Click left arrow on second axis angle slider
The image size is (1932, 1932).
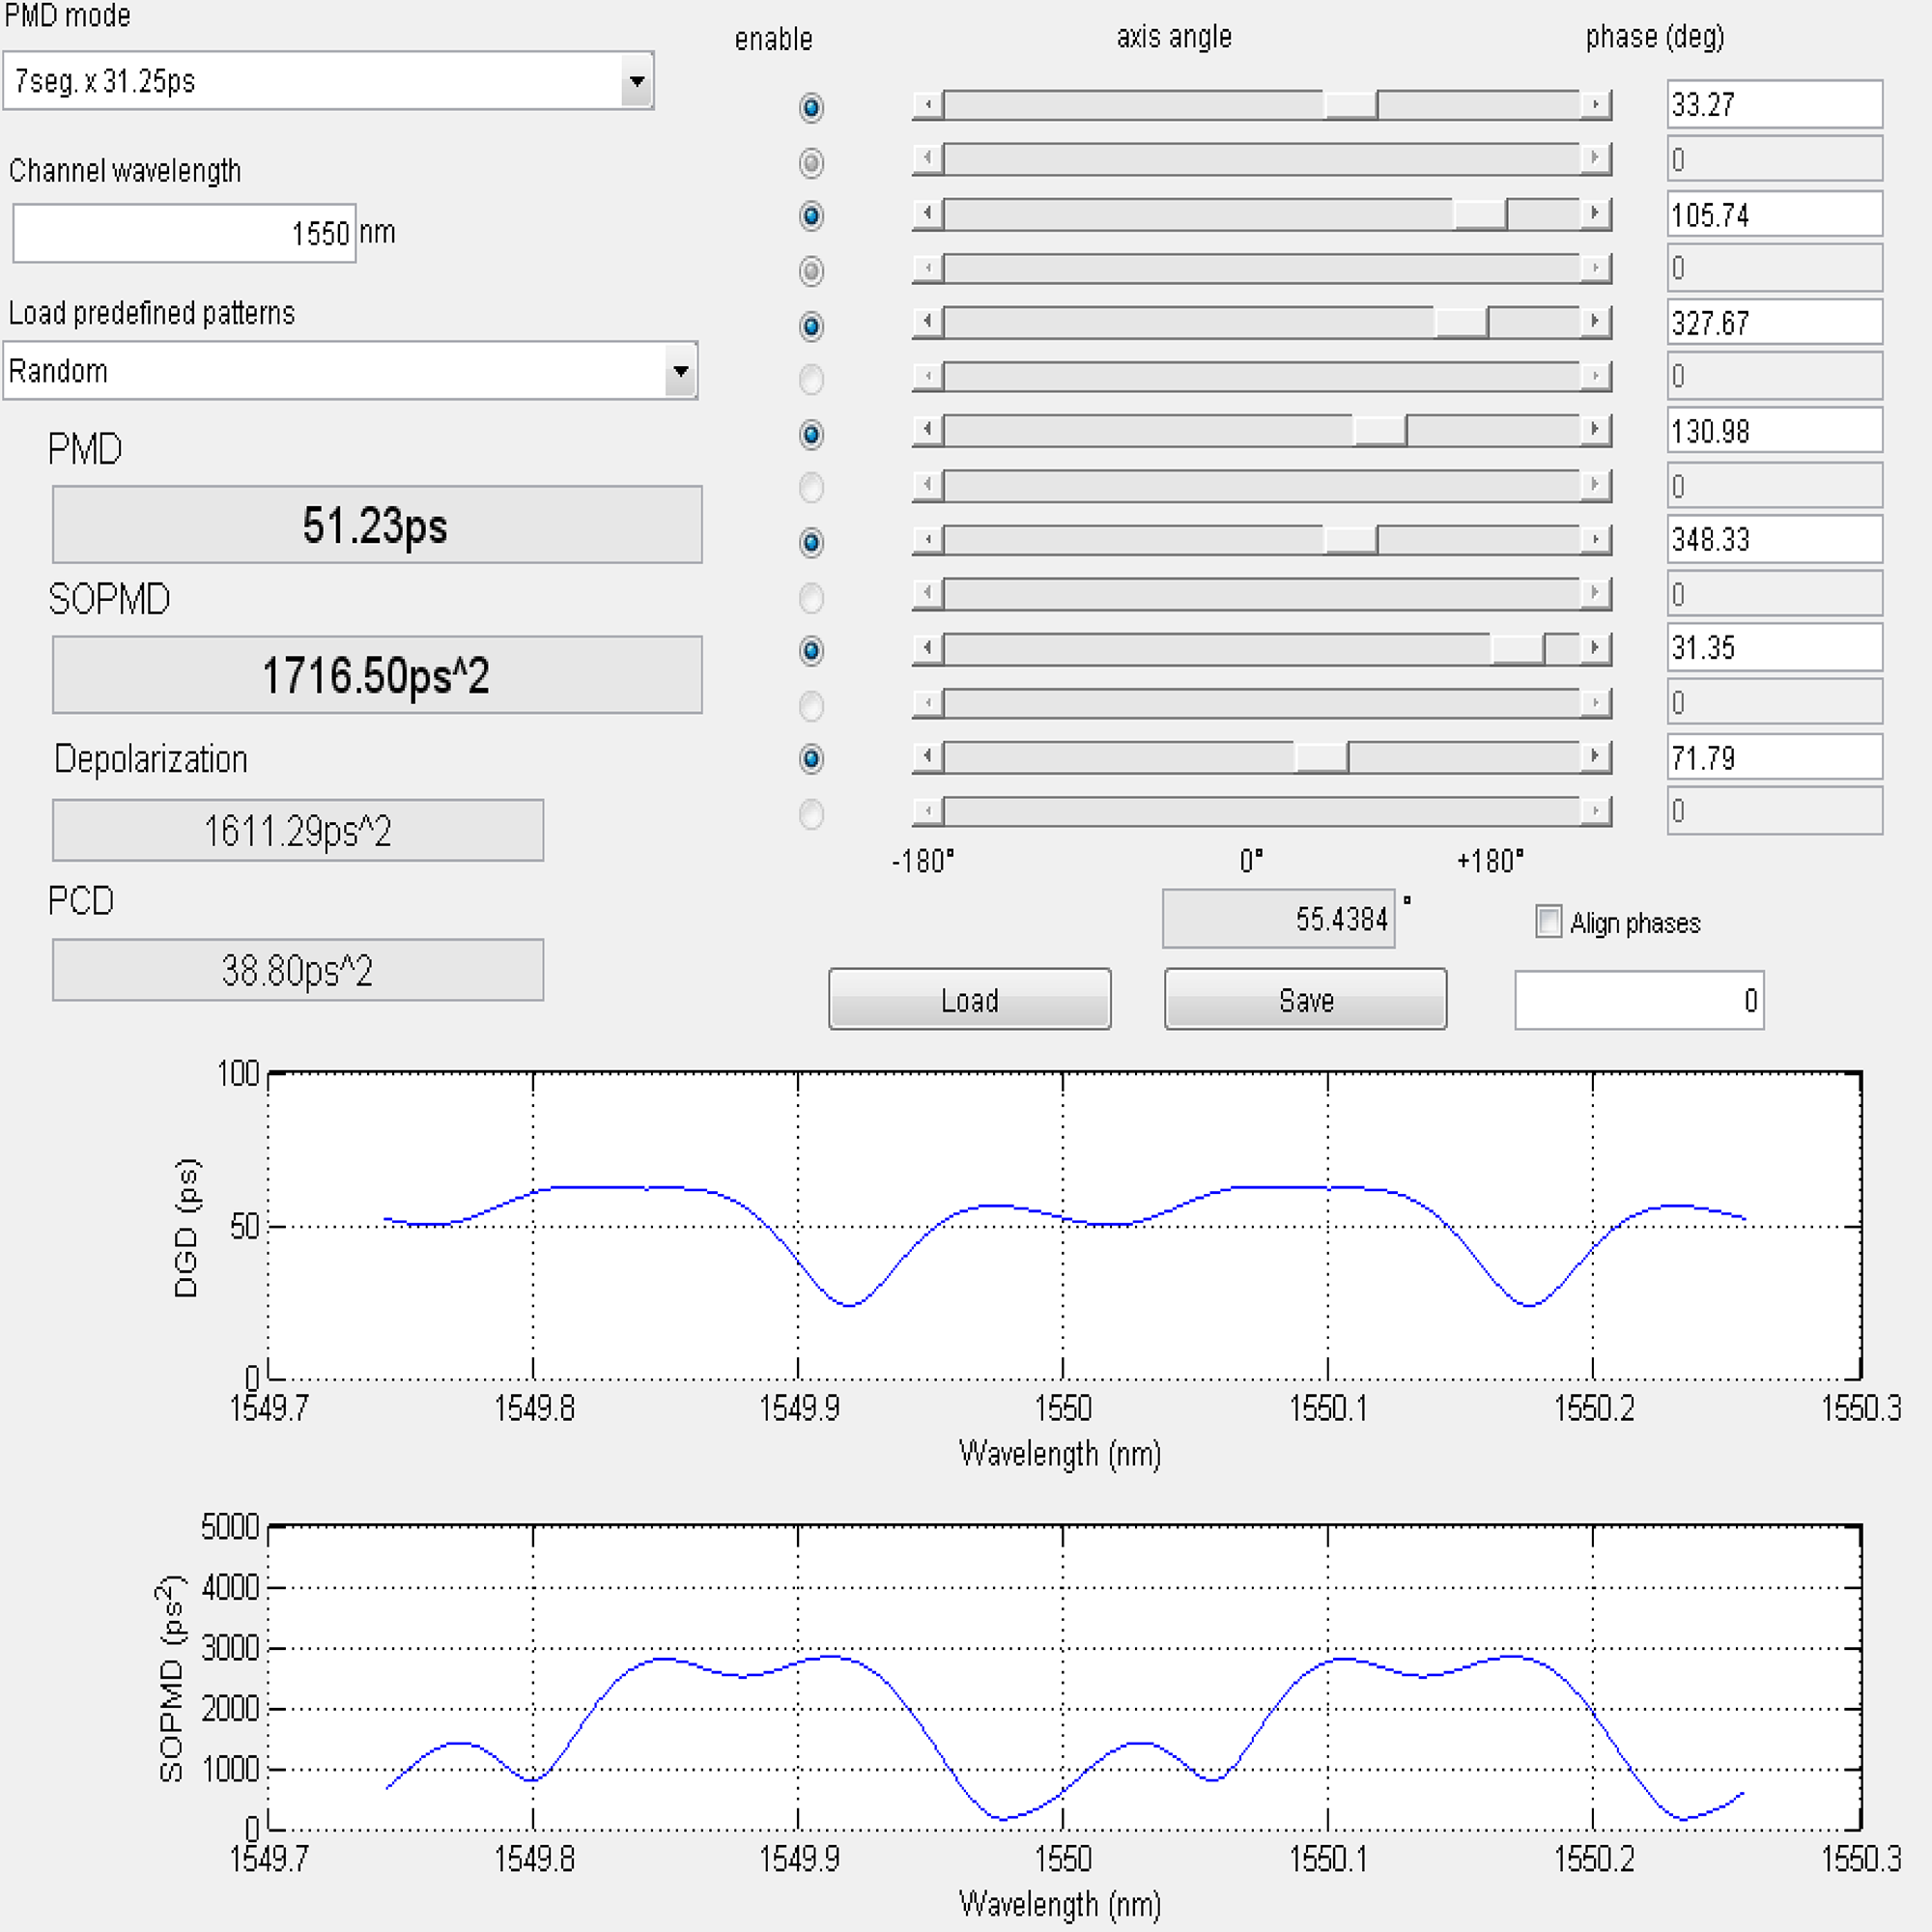[928, 158]
